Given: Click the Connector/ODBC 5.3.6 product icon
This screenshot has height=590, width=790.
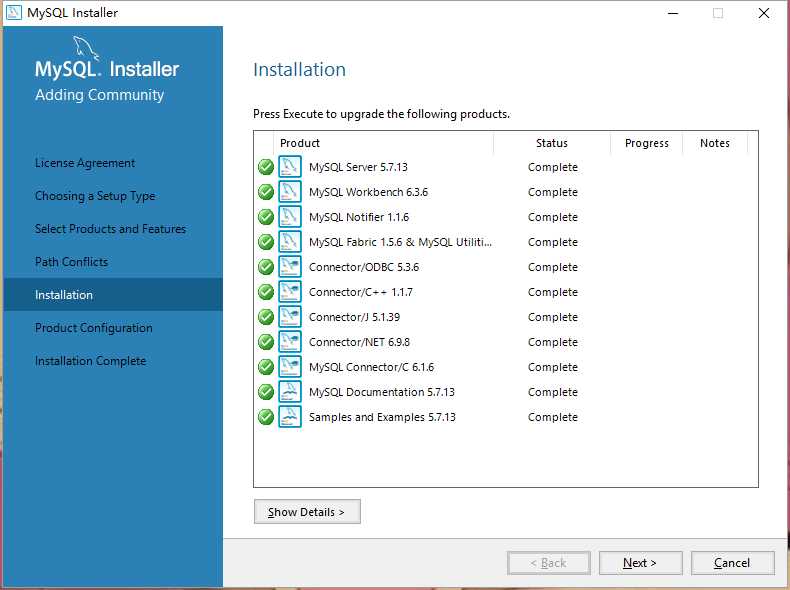Looking at the screenshot, I should pos(290,267).
